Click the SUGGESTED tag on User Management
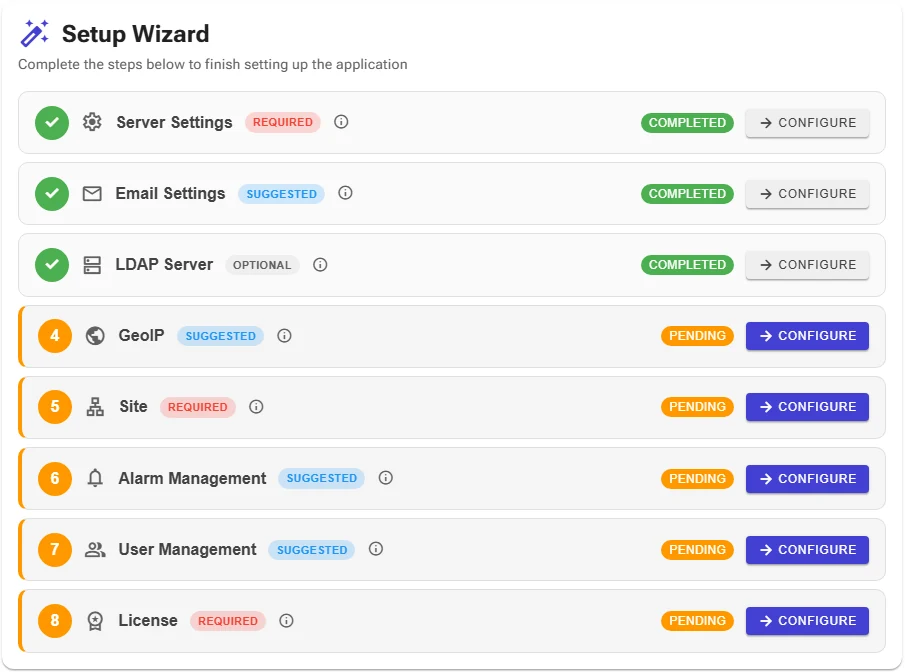Screen dimensions: 905x672 click(x=312, y=550)
